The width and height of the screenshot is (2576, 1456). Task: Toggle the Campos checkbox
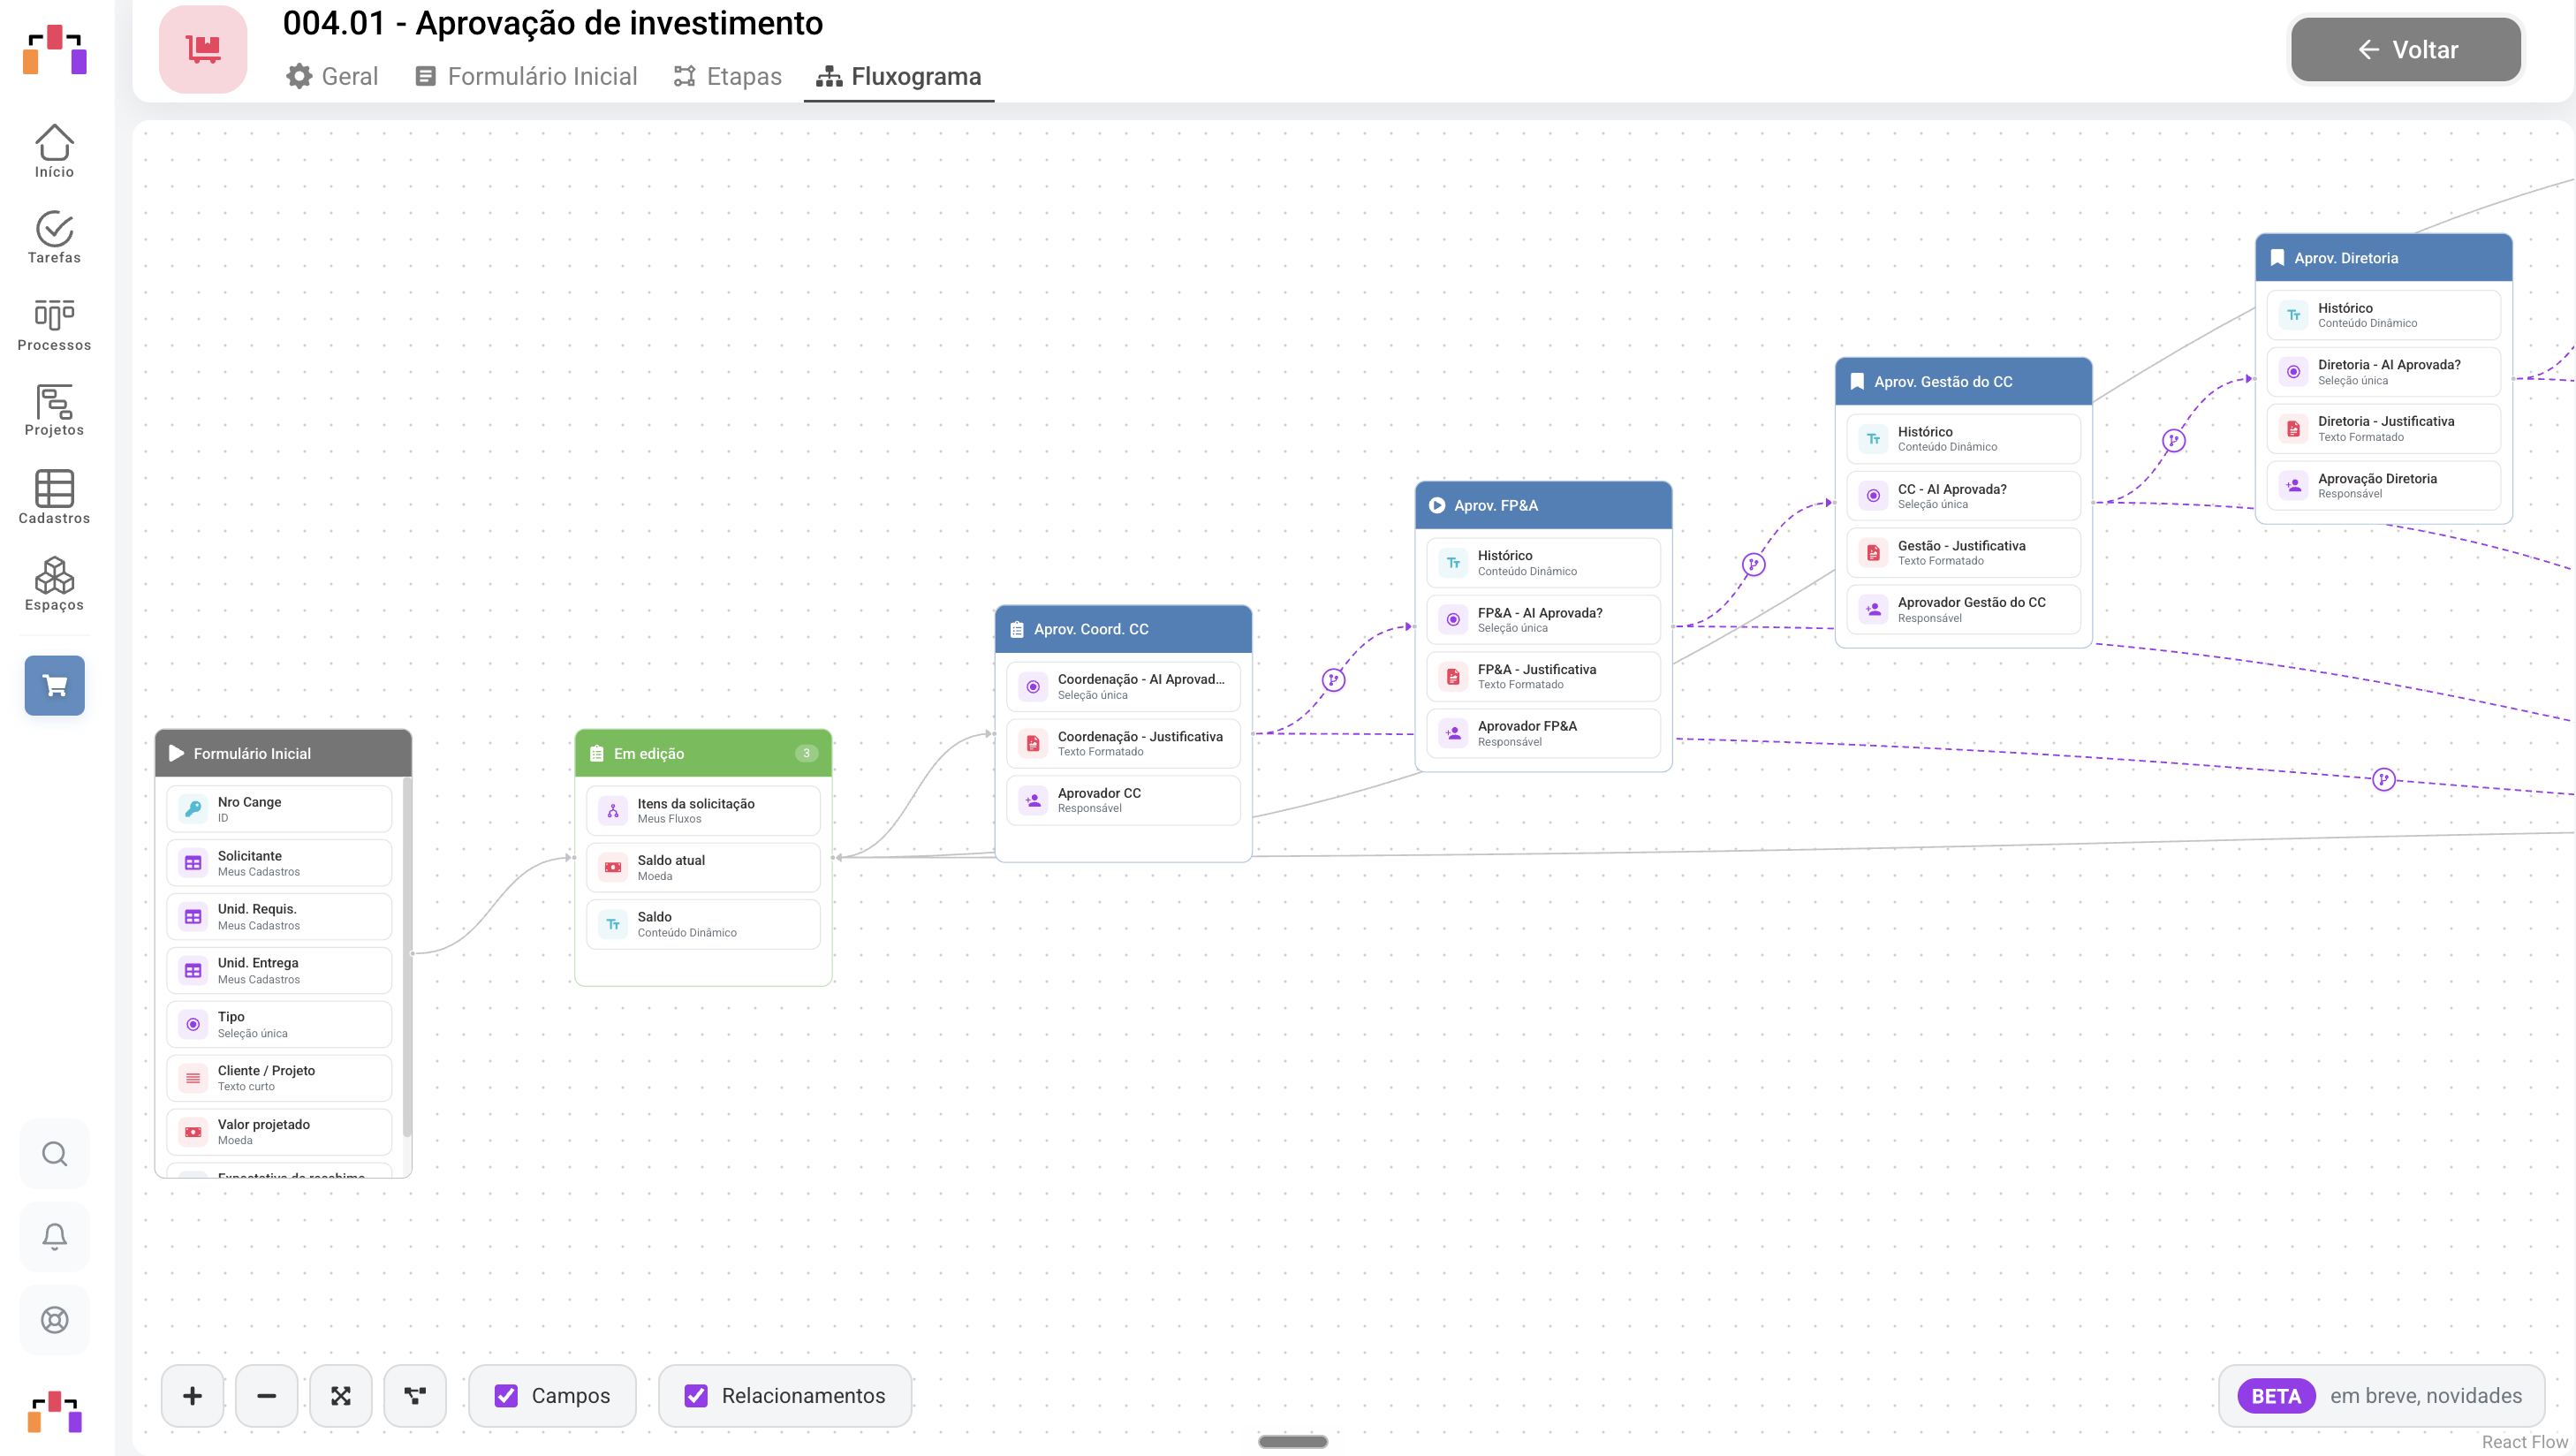(506, 1396)
